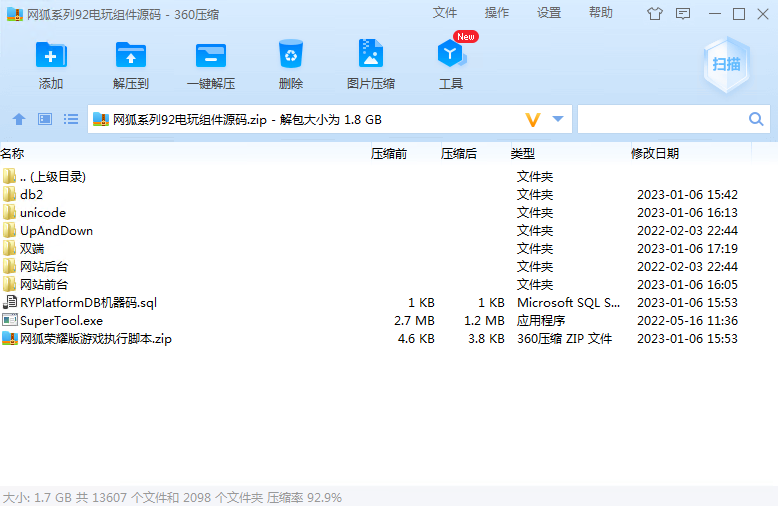778x506 pixels.
Task: Click the search magnifier icon
Action: pyautogui.click(x=756, y=119)
